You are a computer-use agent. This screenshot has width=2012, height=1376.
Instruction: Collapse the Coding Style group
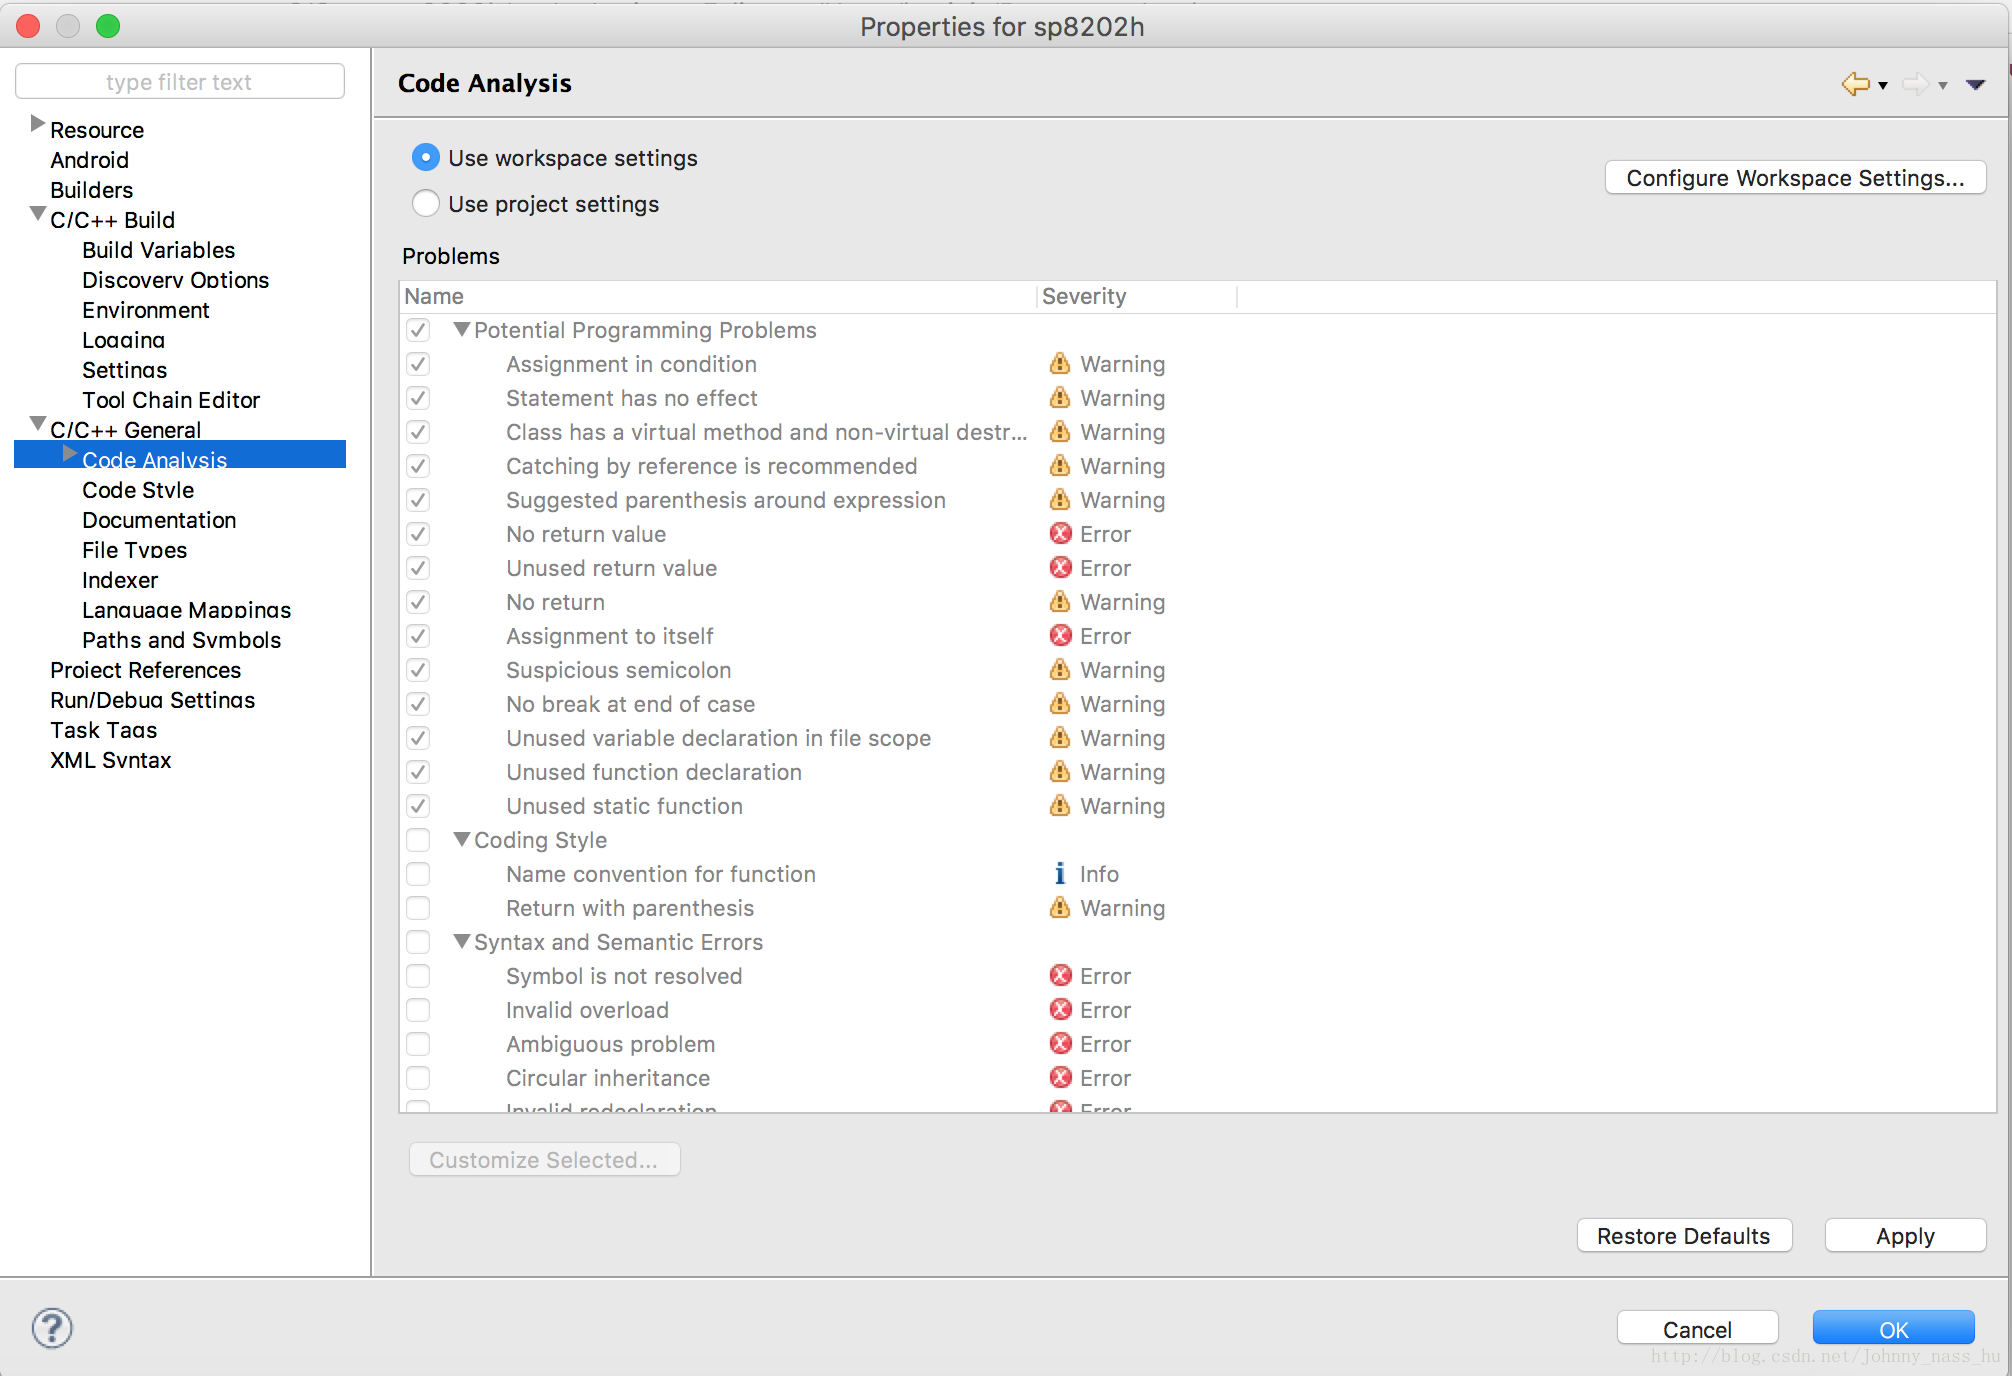pyautogui.click(x=462, y=839)
